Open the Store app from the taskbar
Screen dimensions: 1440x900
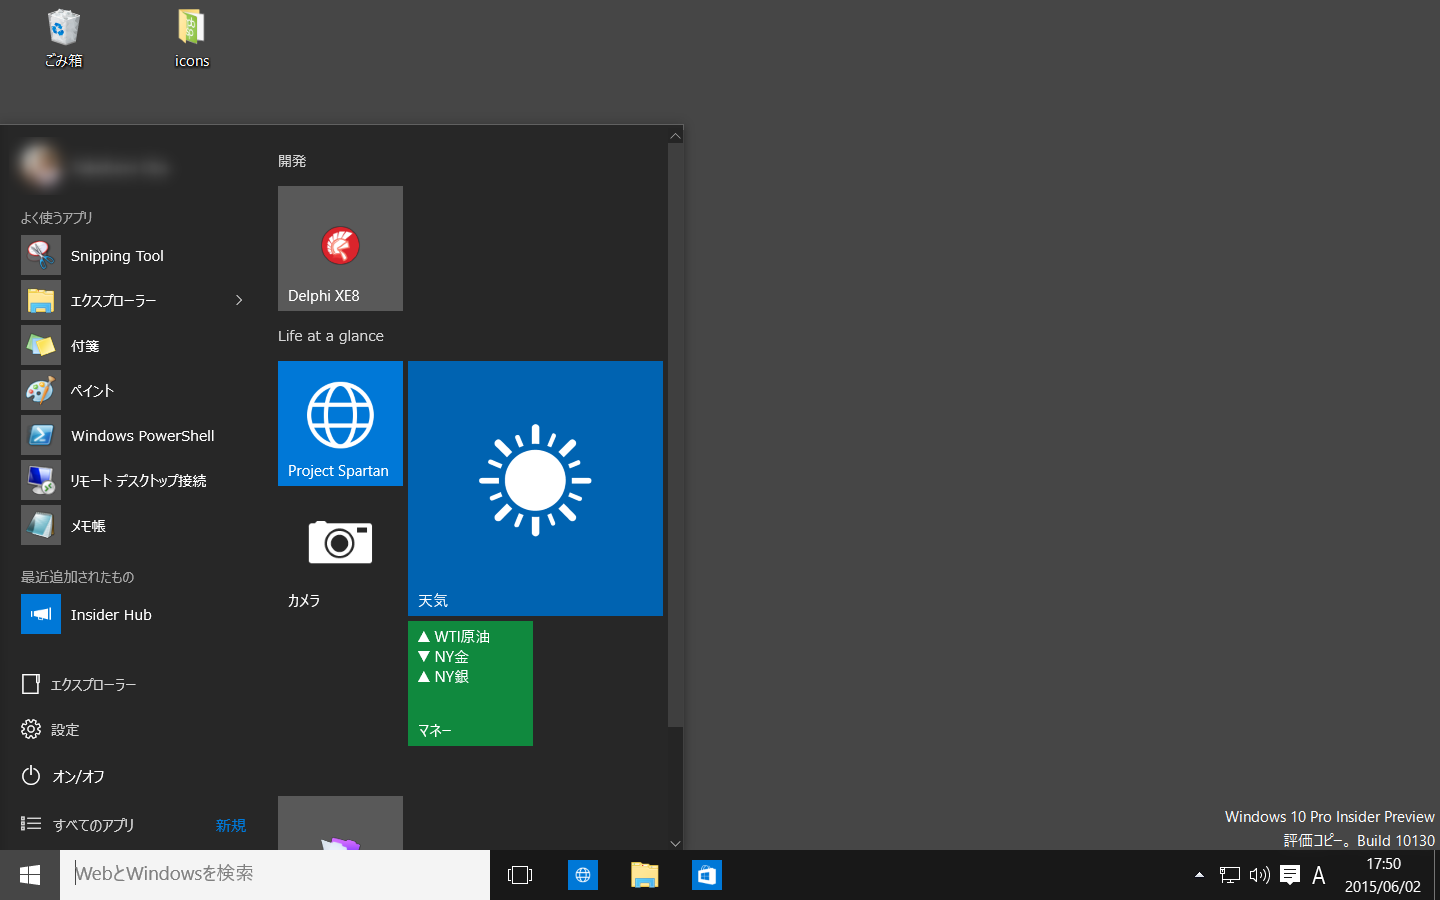coord(706,875)
